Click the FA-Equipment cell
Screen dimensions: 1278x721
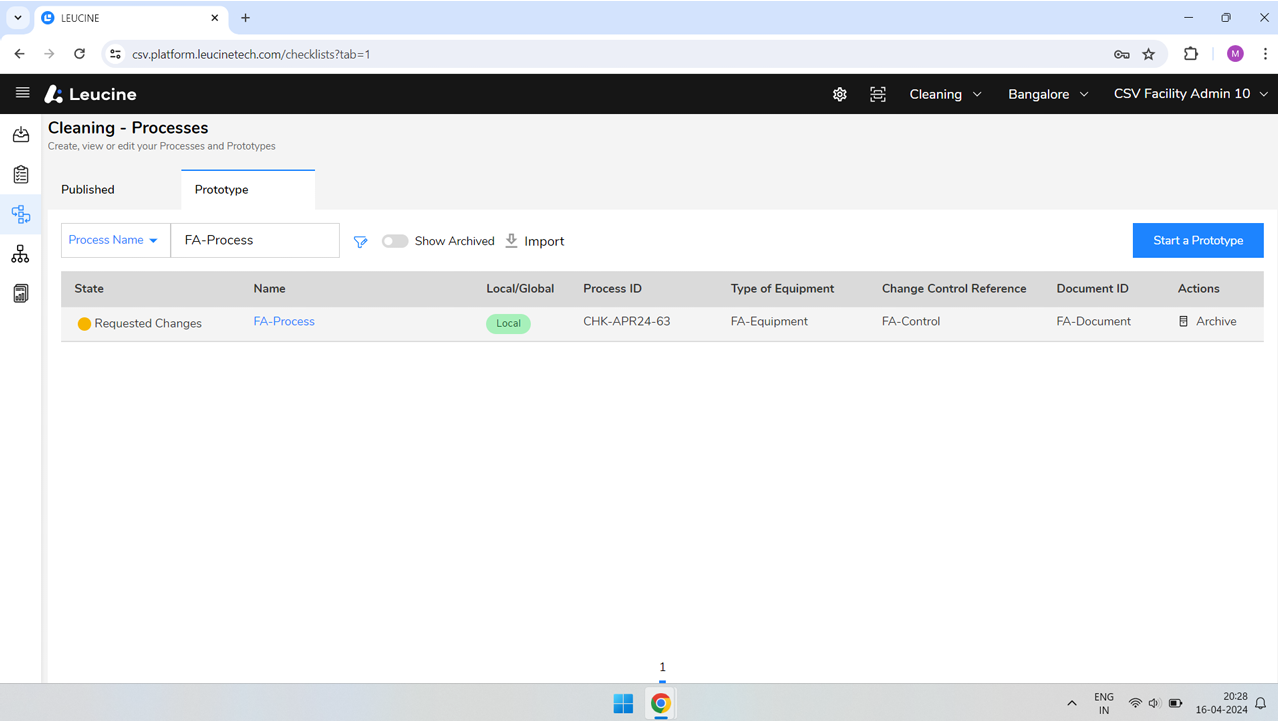pyautogui.click(x=769, y=321)
